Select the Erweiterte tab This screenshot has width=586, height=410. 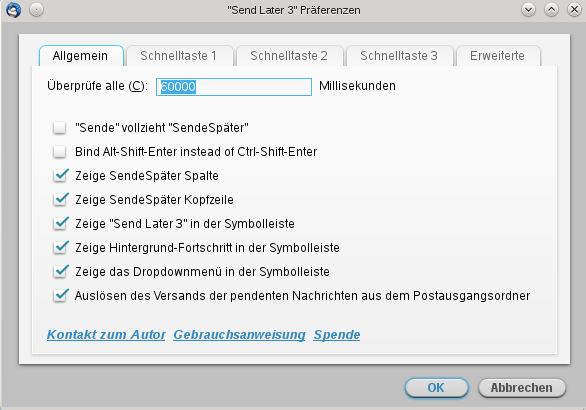click(498, 56)
